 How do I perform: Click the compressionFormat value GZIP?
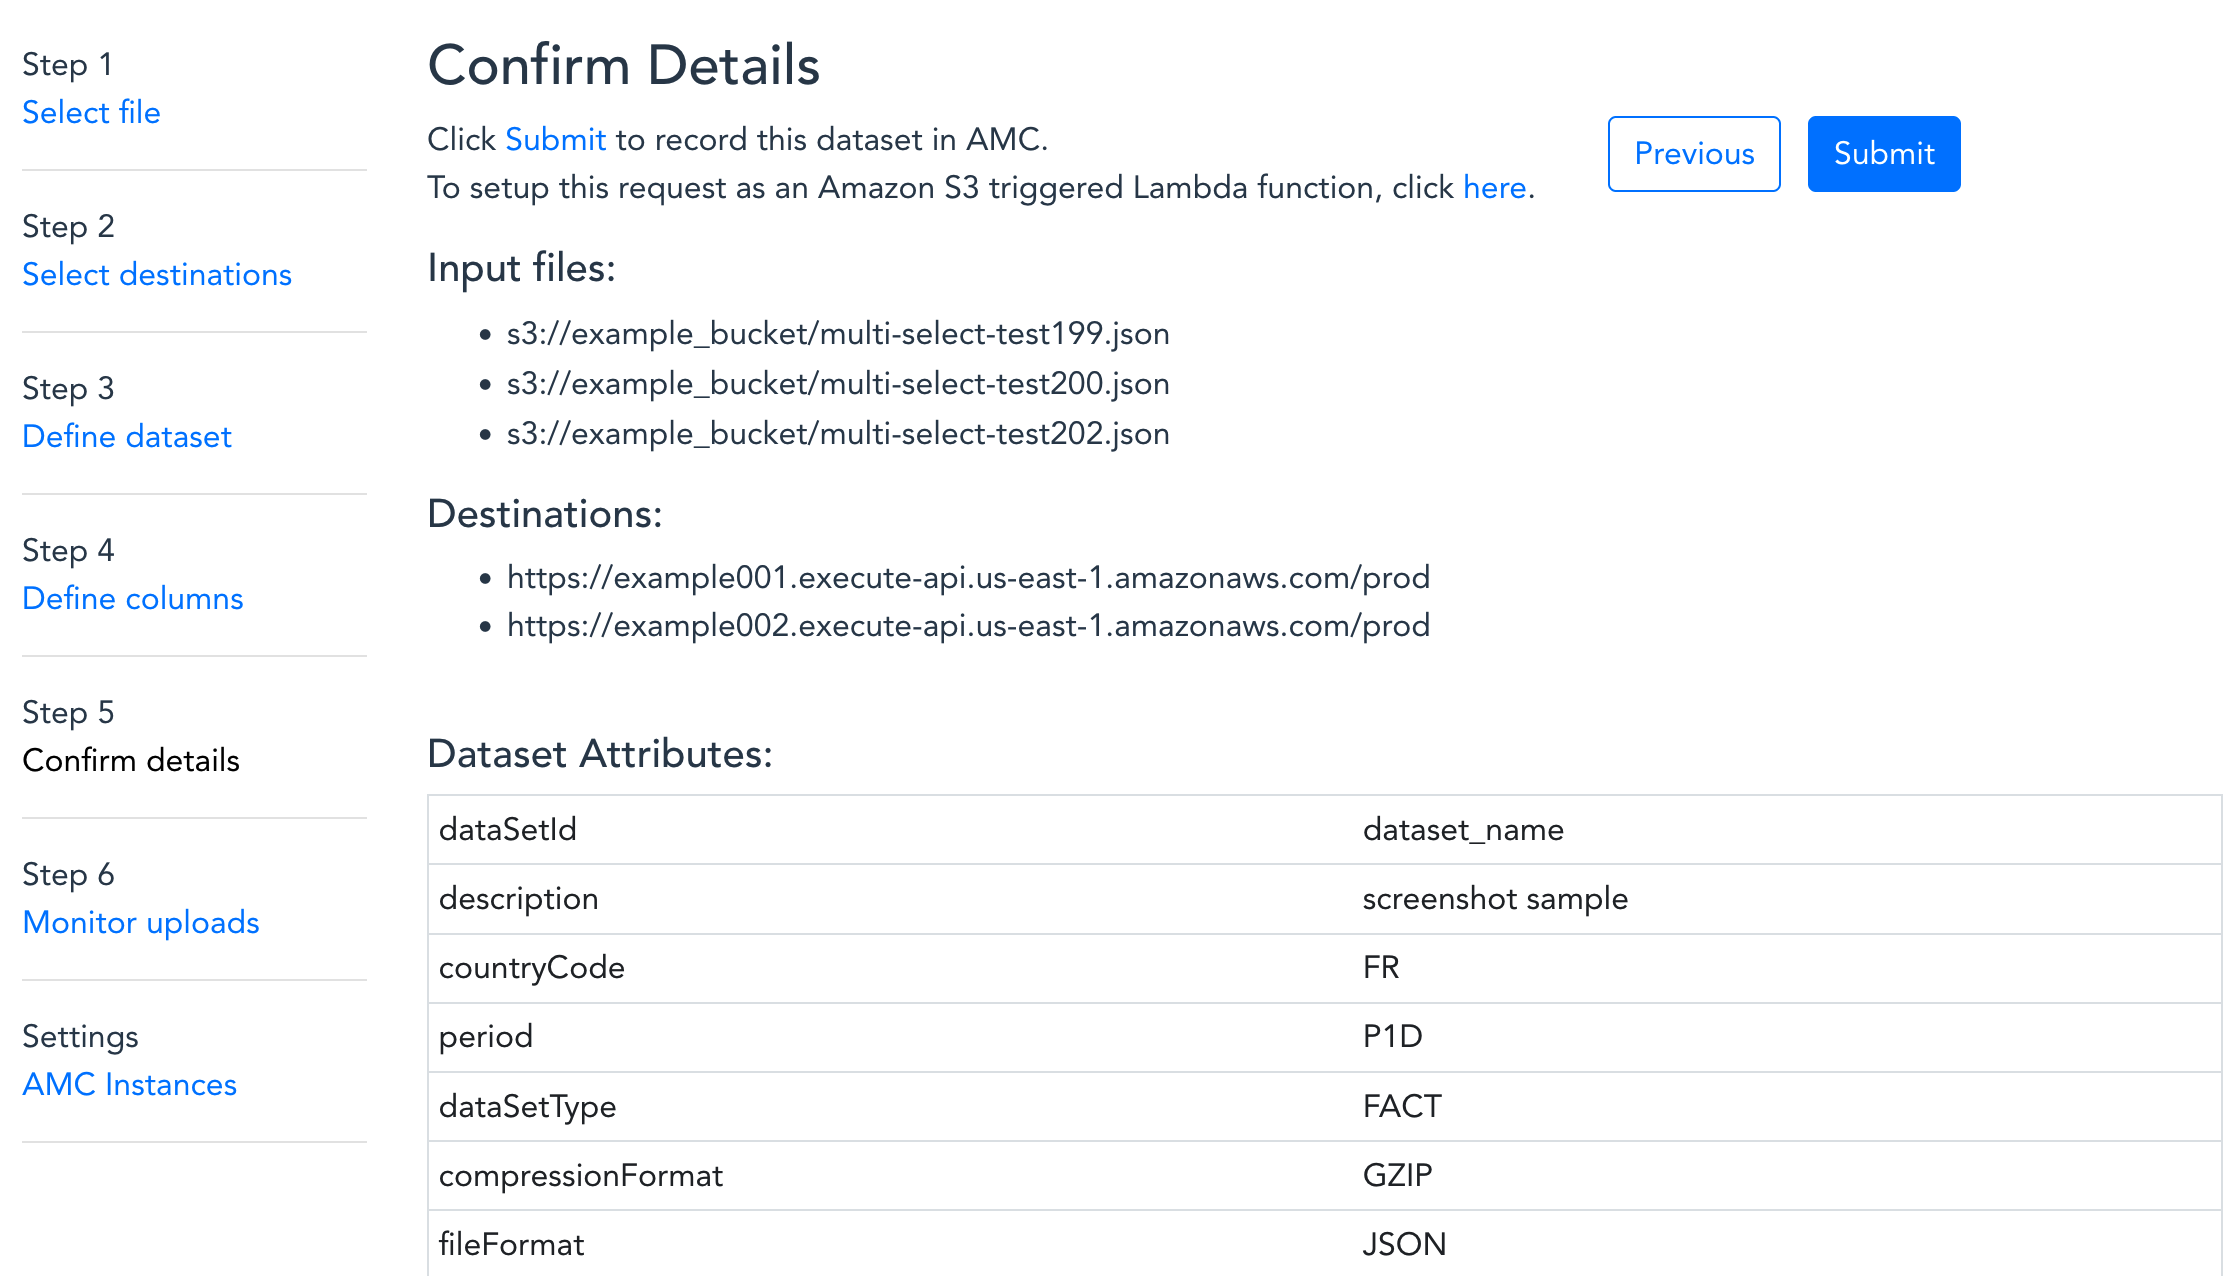pos(1398,1175)
